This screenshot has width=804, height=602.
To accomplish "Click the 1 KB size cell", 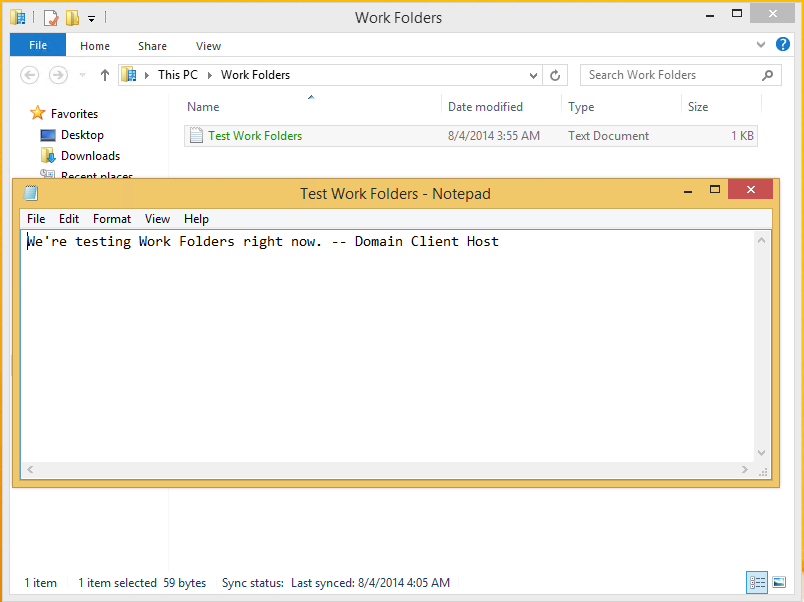I will point(742,136).
